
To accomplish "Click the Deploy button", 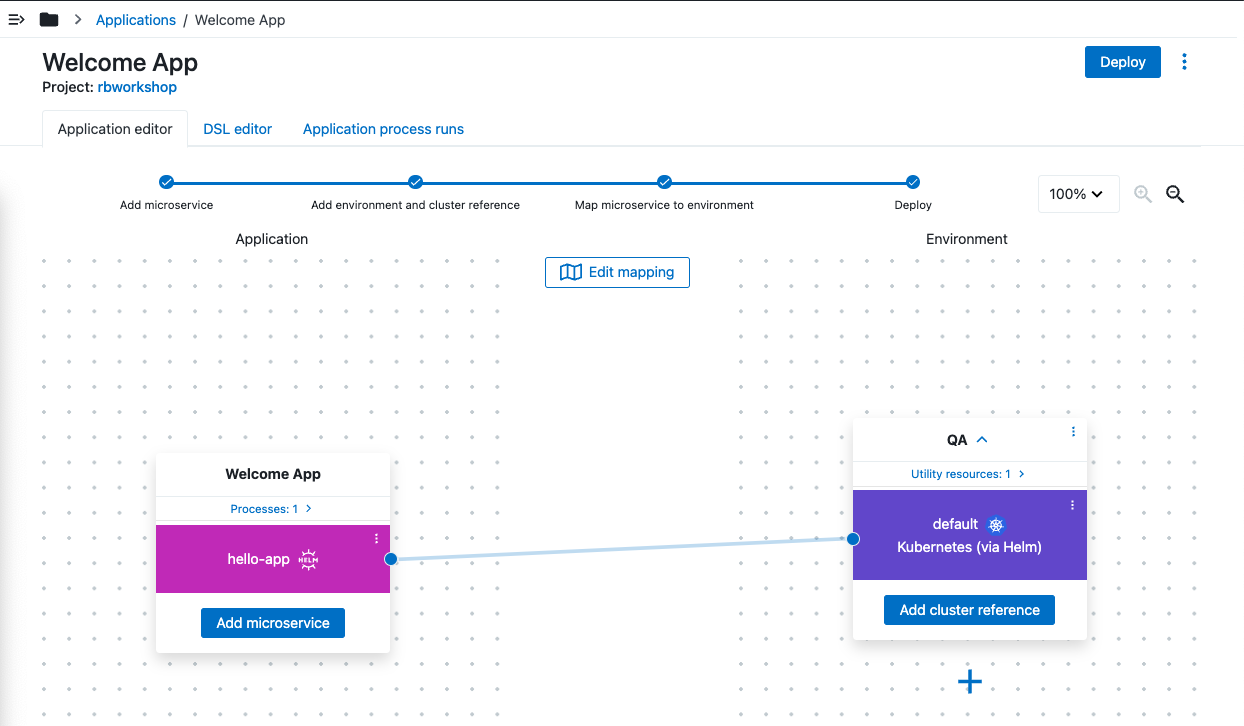I will pyautogui.click(x=1122, y=62).
